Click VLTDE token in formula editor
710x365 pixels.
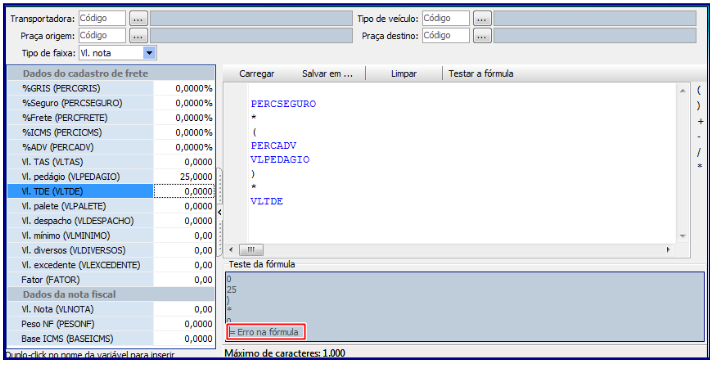tap(267, 202)
